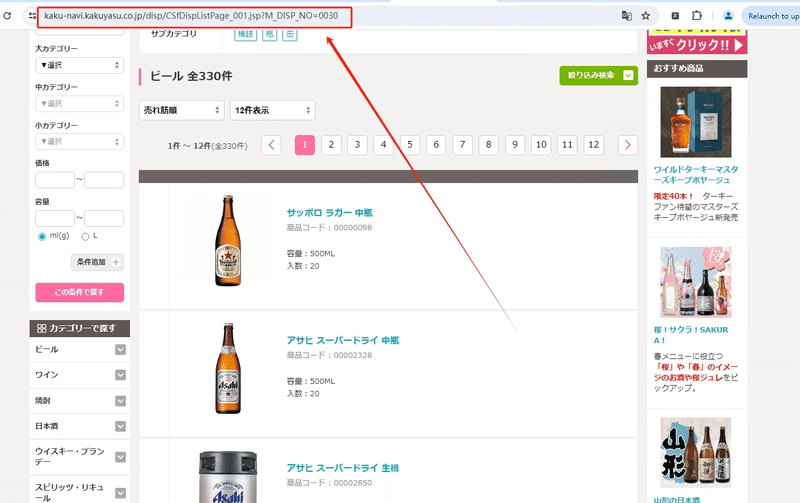Click the 日本酒 category link in sidebar
Viewport: 800px width, 503px height.
tap(46, 426)
